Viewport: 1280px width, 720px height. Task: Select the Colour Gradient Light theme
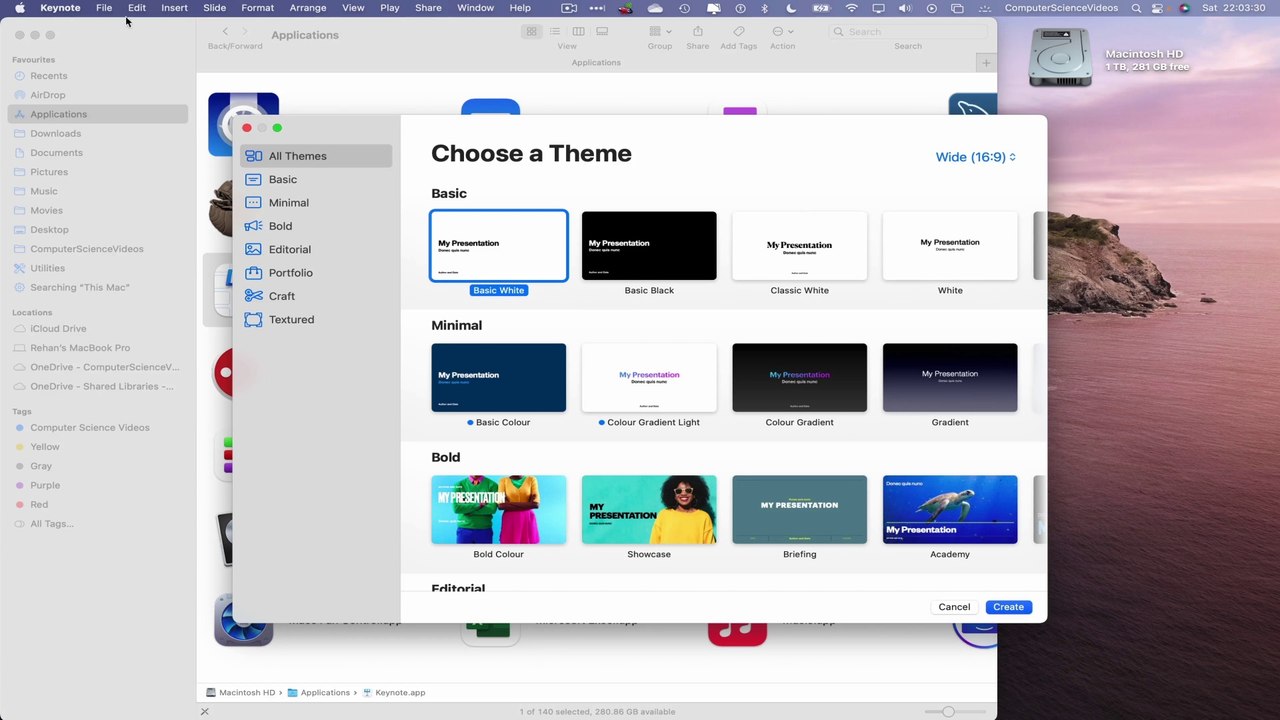tap(649, 378)
